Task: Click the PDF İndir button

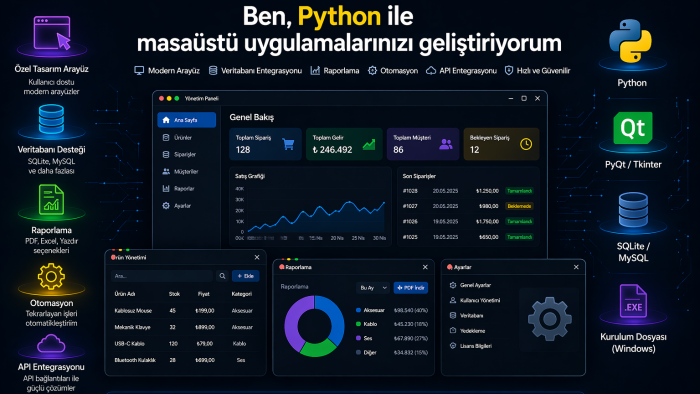Action: click(x=411, y=288)
